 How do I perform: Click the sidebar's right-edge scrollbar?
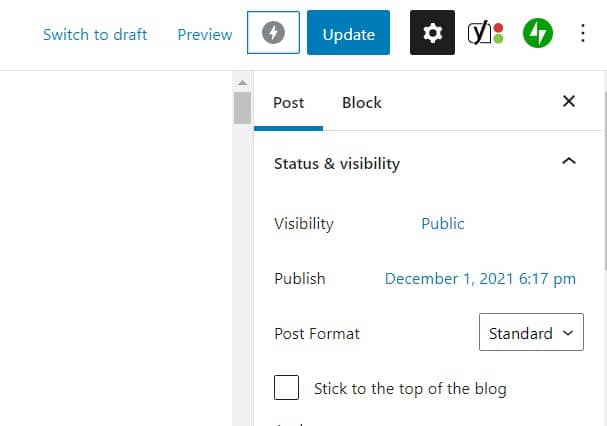coord(605,180)
